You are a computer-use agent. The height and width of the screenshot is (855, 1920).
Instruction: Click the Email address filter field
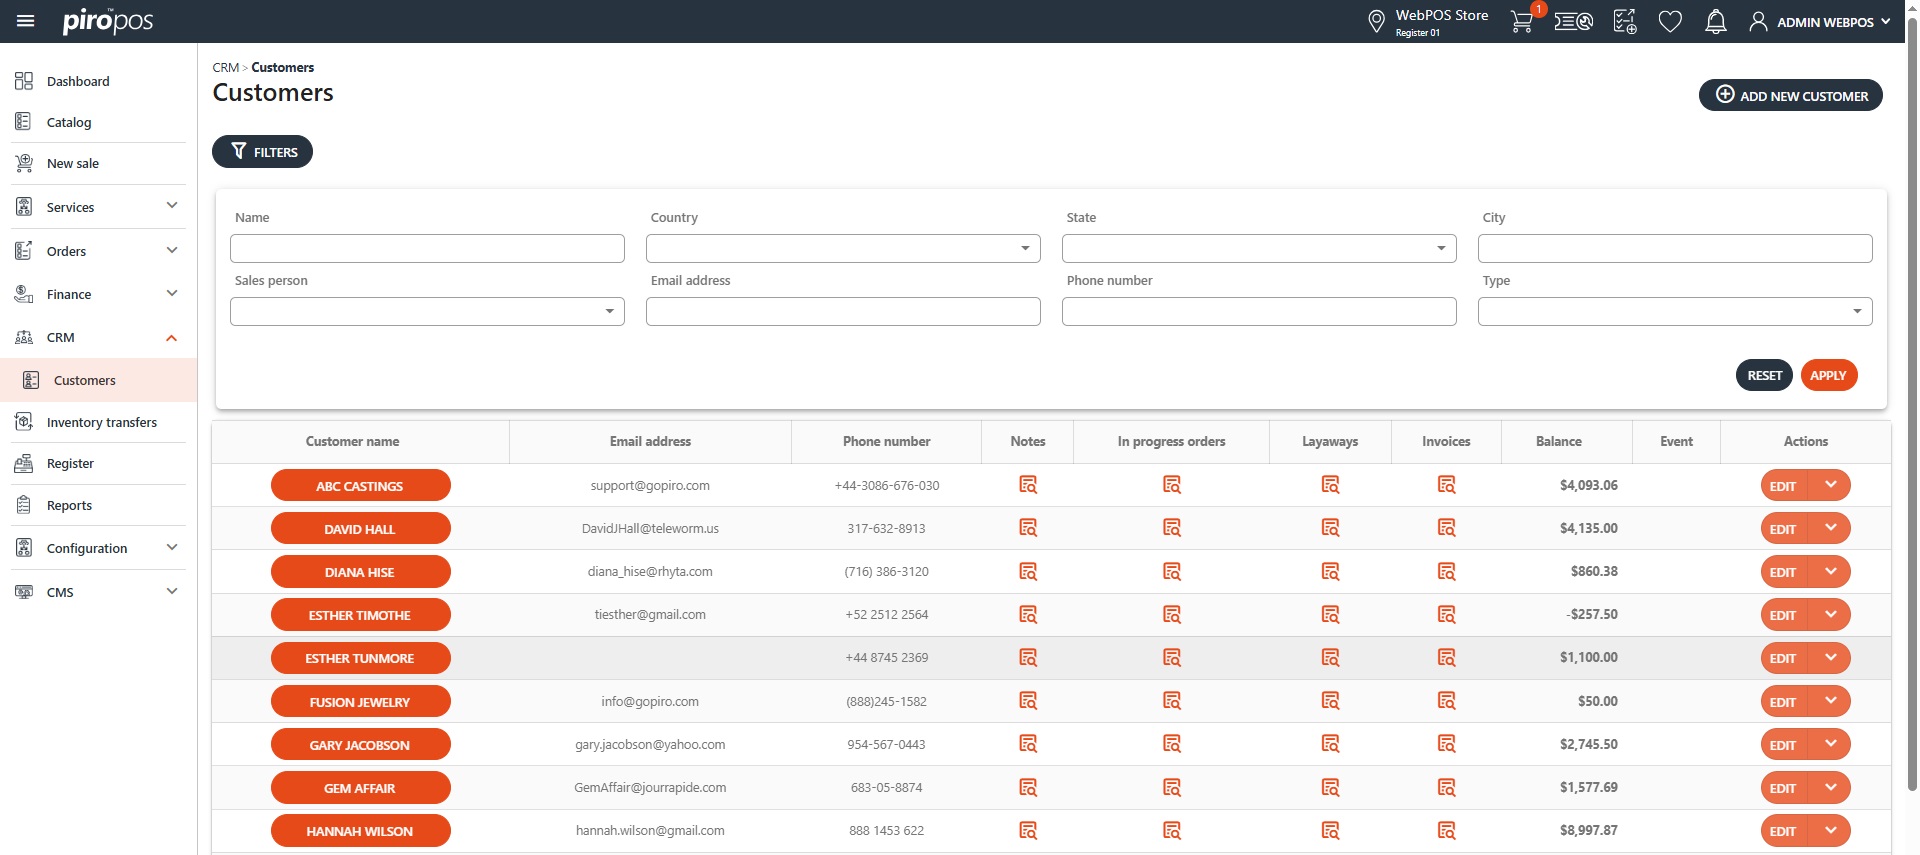pos(843,312)
